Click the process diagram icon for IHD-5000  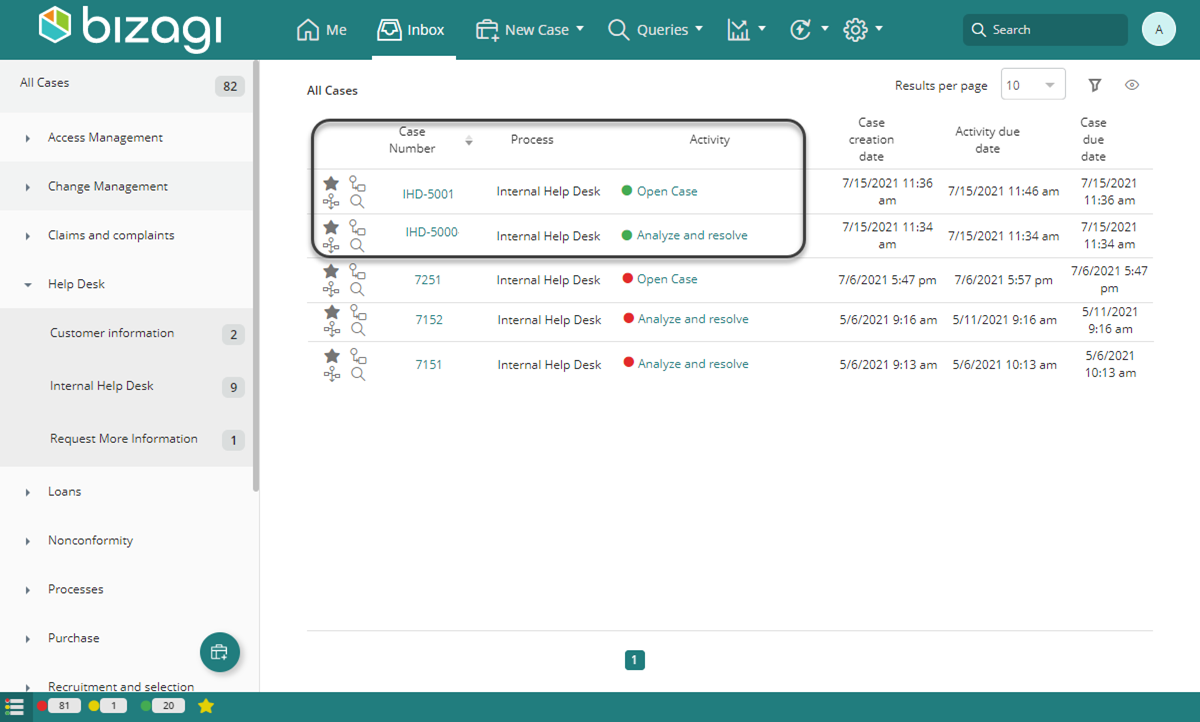(x=331, y=245)
